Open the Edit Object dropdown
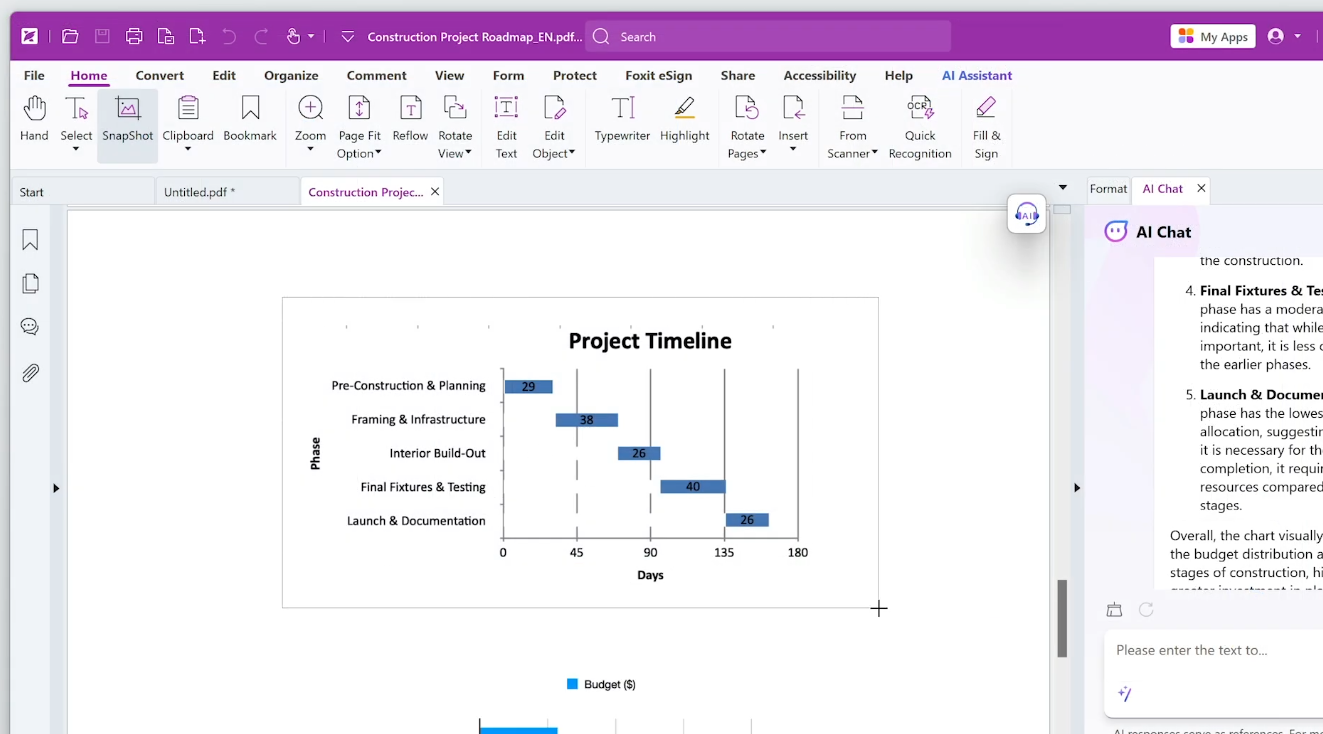 tap(554, 127)
